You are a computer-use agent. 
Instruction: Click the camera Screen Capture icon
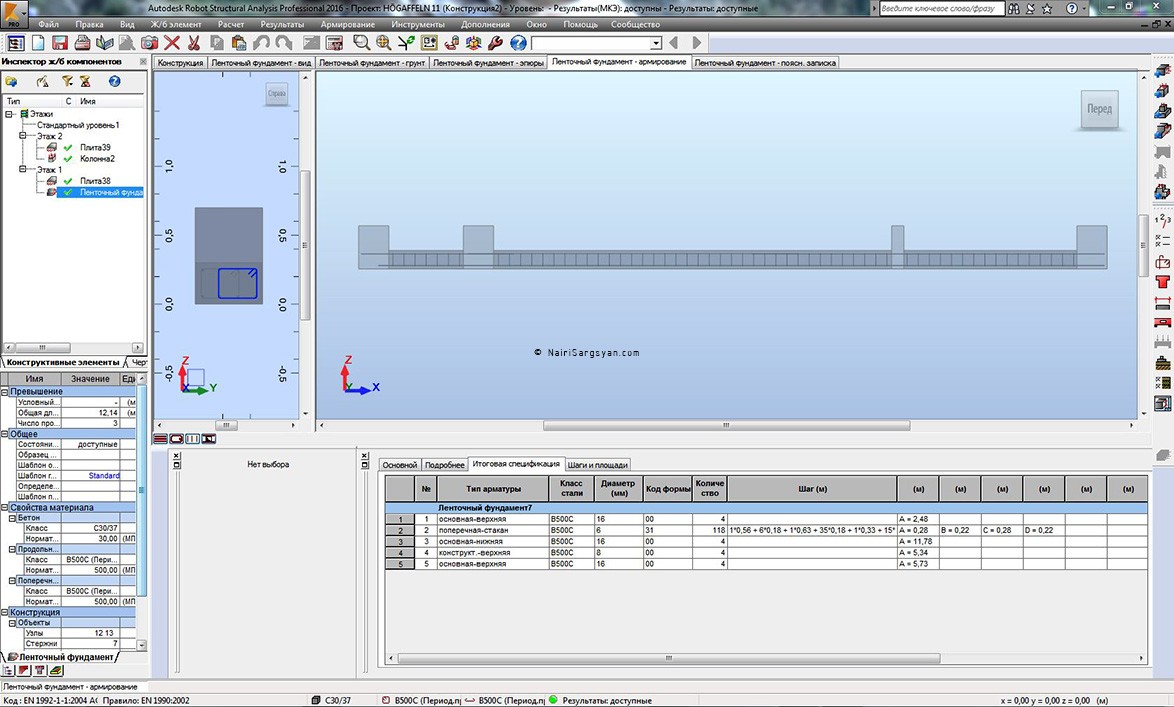coord(150,43)
